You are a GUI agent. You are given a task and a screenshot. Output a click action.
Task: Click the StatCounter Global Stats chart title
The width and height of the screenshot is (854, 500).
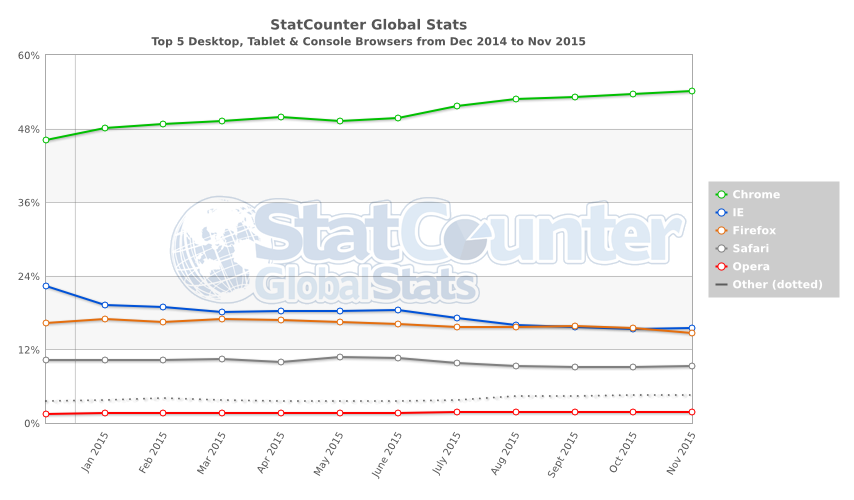tap(368, 24)
